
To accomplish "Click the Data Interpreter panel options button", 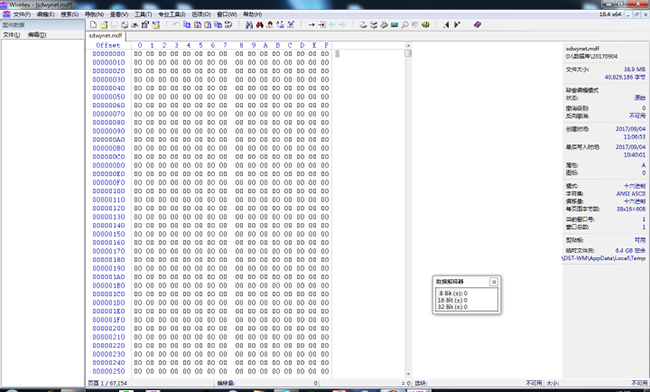I will pos(493,282).
